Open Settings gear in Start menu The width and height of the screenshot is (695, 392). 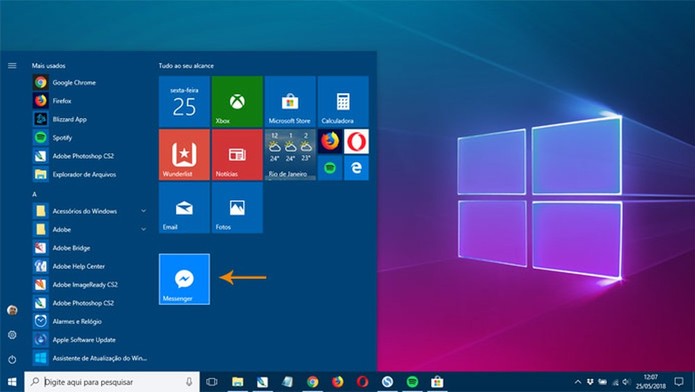tap(12, 335)
